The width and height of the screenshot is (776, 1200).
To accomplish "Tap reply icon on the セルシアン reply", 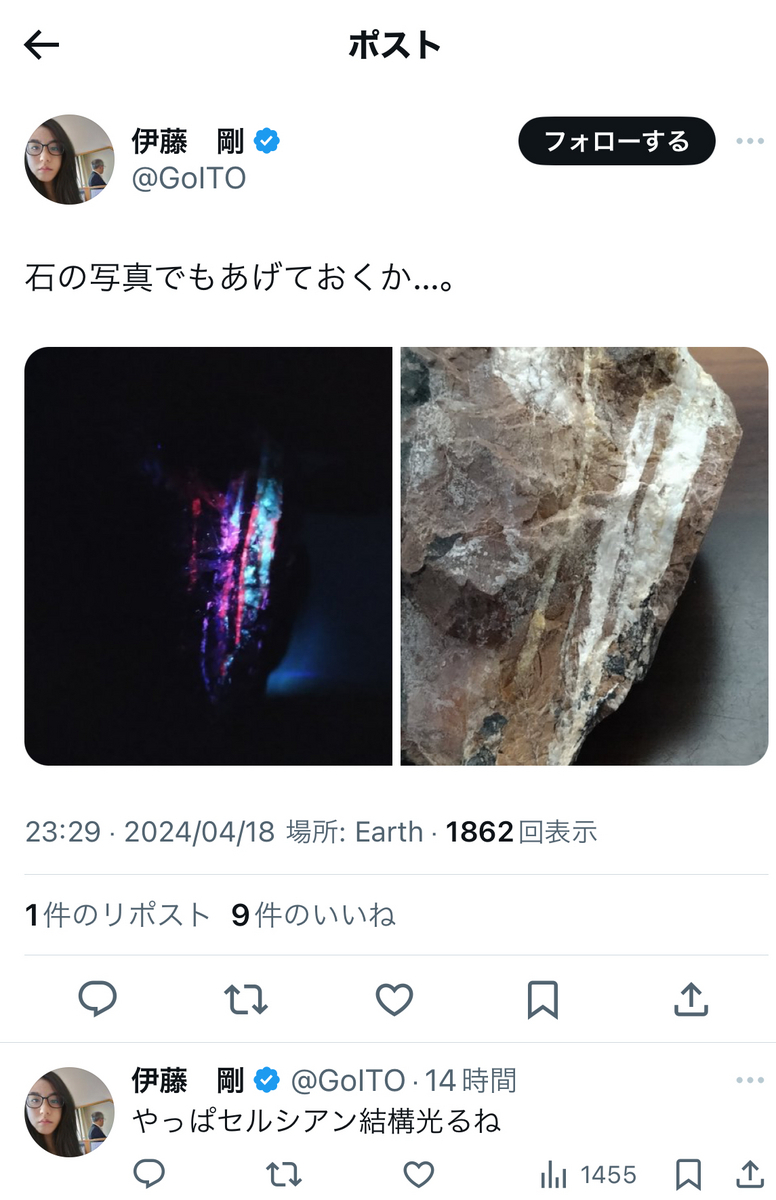I will (148, 1173).
